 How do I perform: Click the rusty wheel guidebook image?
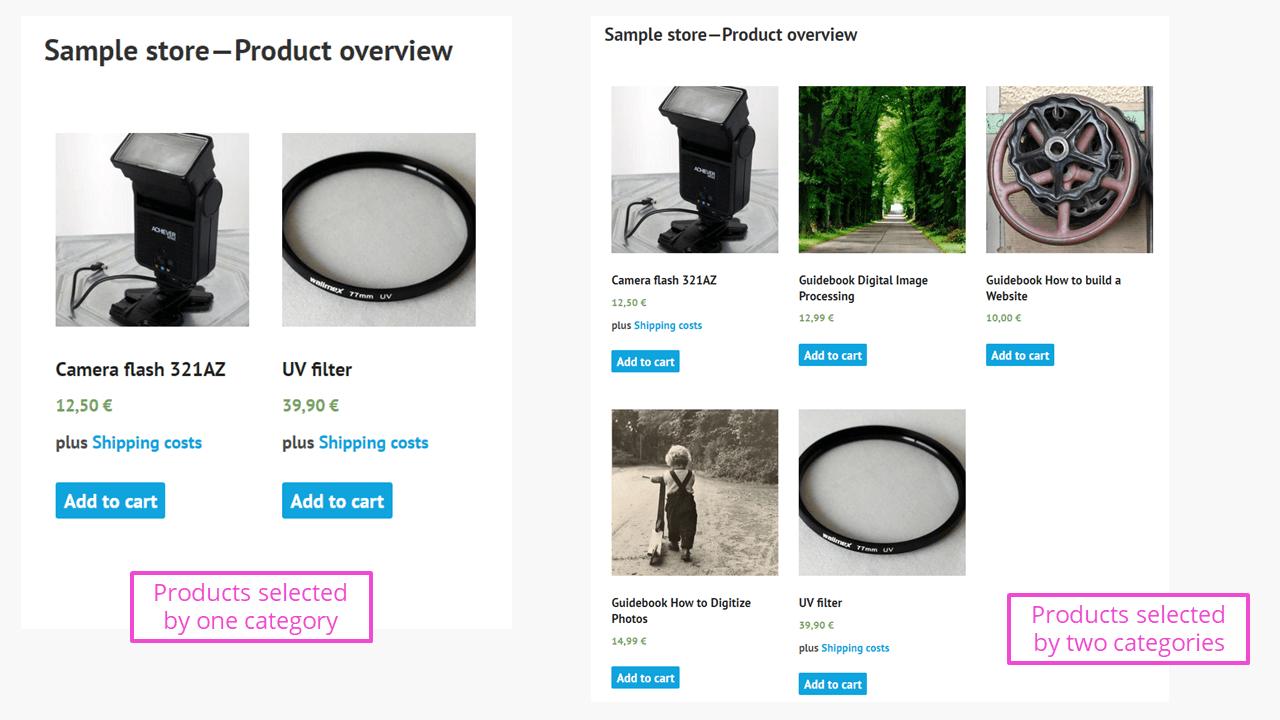tap(1069, 170)
